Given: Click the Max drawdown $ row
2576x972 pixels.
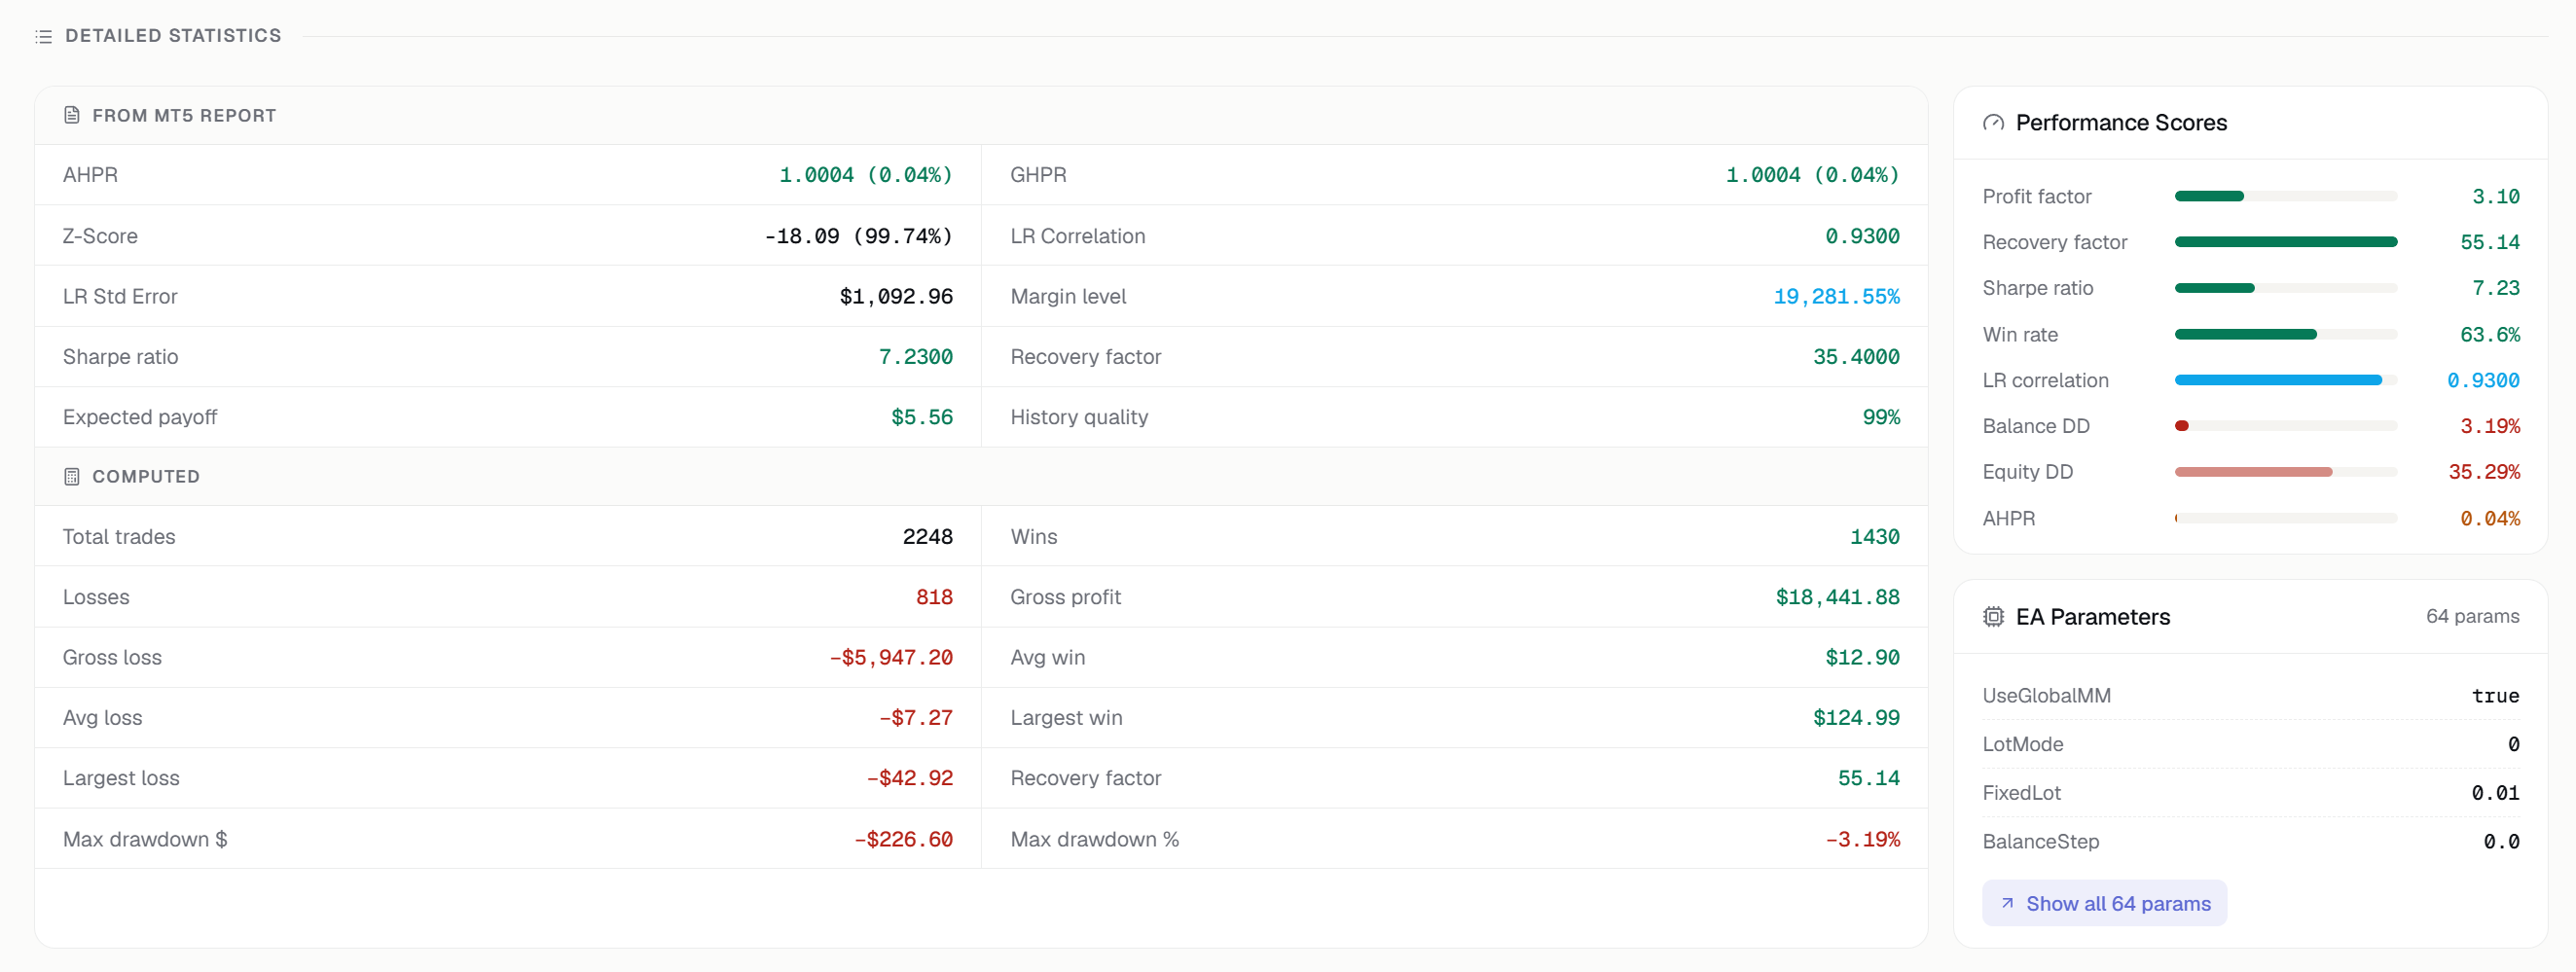Looking at the screenshot, I should point(508,839).
